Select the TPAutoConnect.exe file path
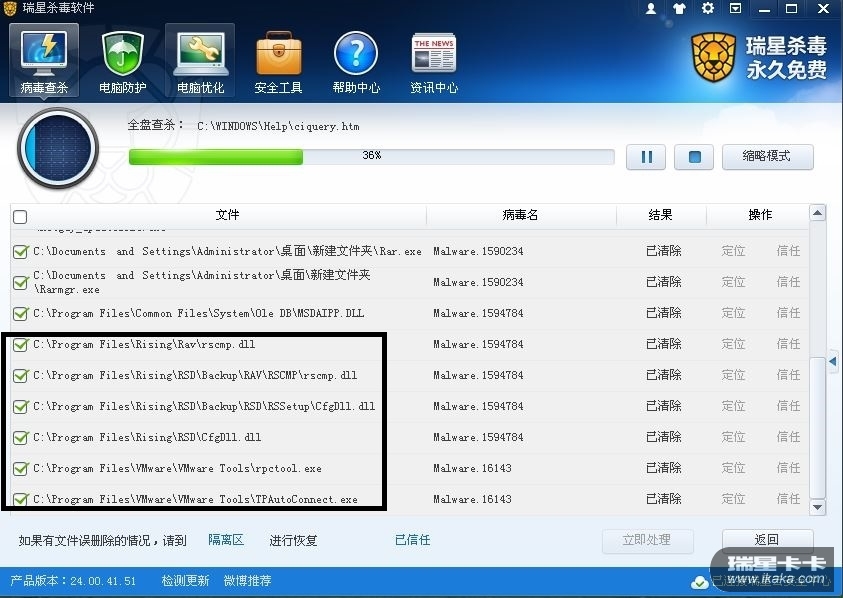This screenshot has height=598, width=843. point(195,500)
